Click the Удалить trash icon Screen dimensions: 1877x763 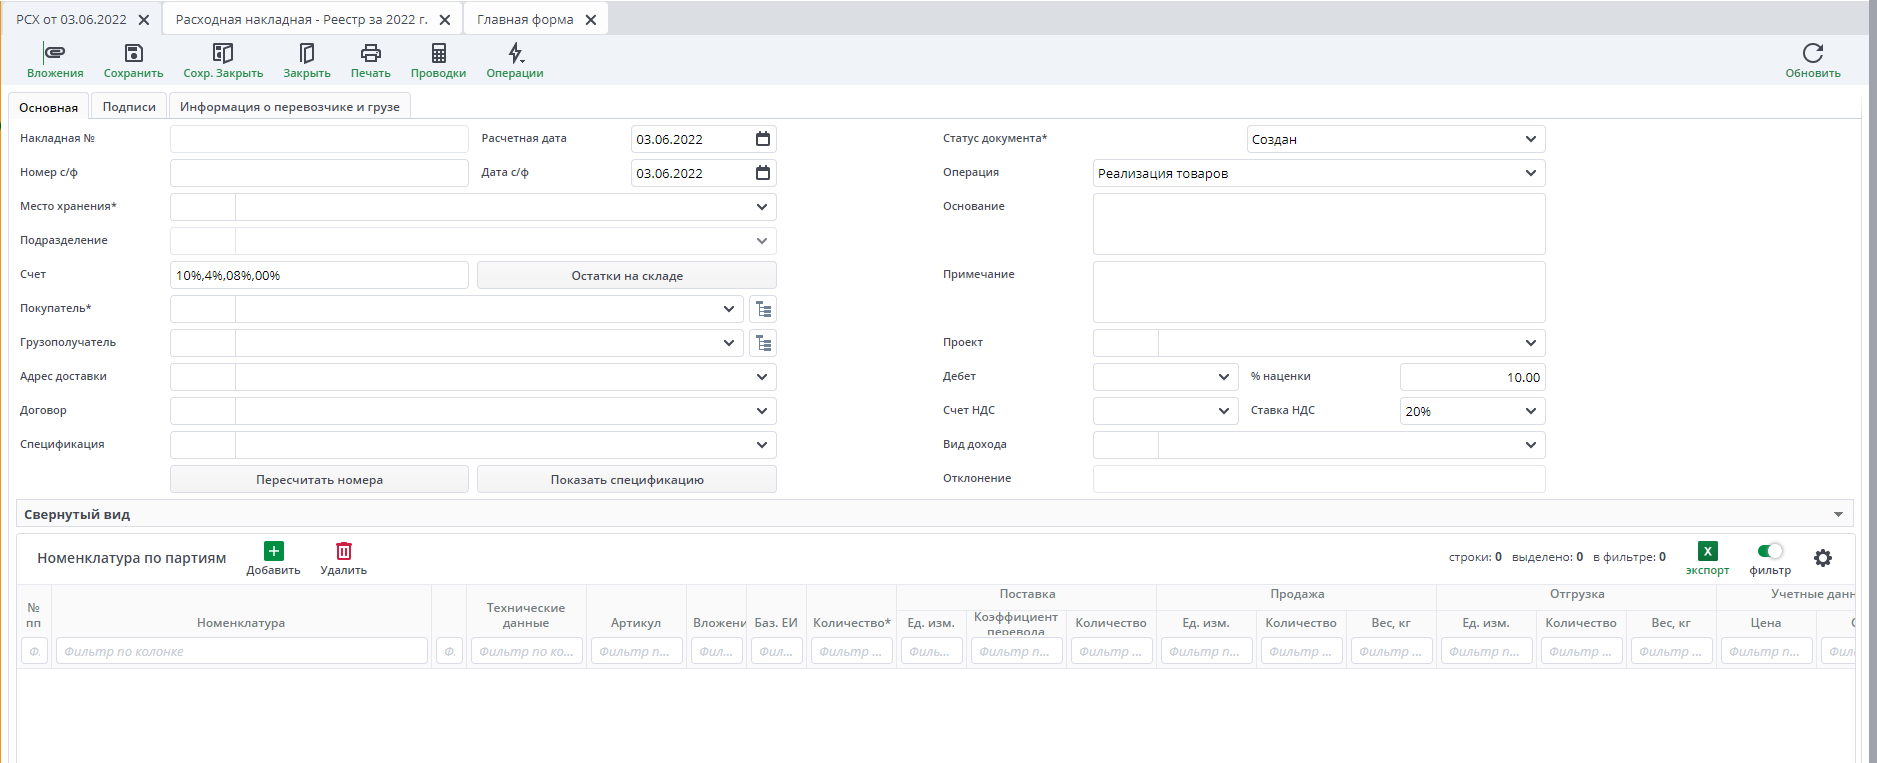coord(343,552)
